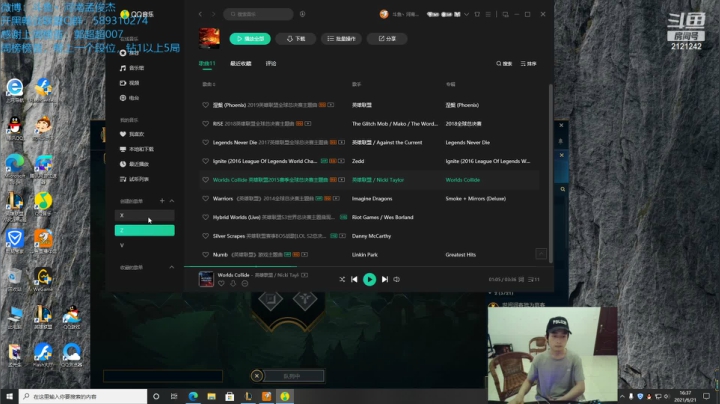Click the now-playing album thumbnail in the player bar
The image size is (720, 404).
pyautogui.click(x=206, y=279)
